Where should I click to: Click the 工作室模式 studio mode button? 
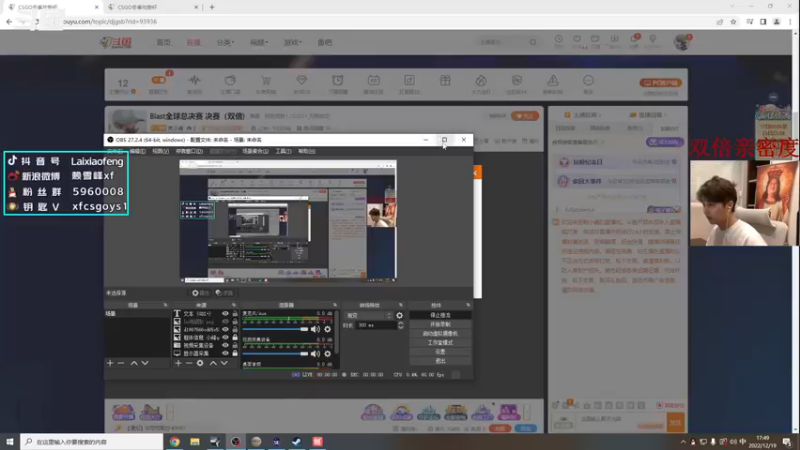pos(440,343)
